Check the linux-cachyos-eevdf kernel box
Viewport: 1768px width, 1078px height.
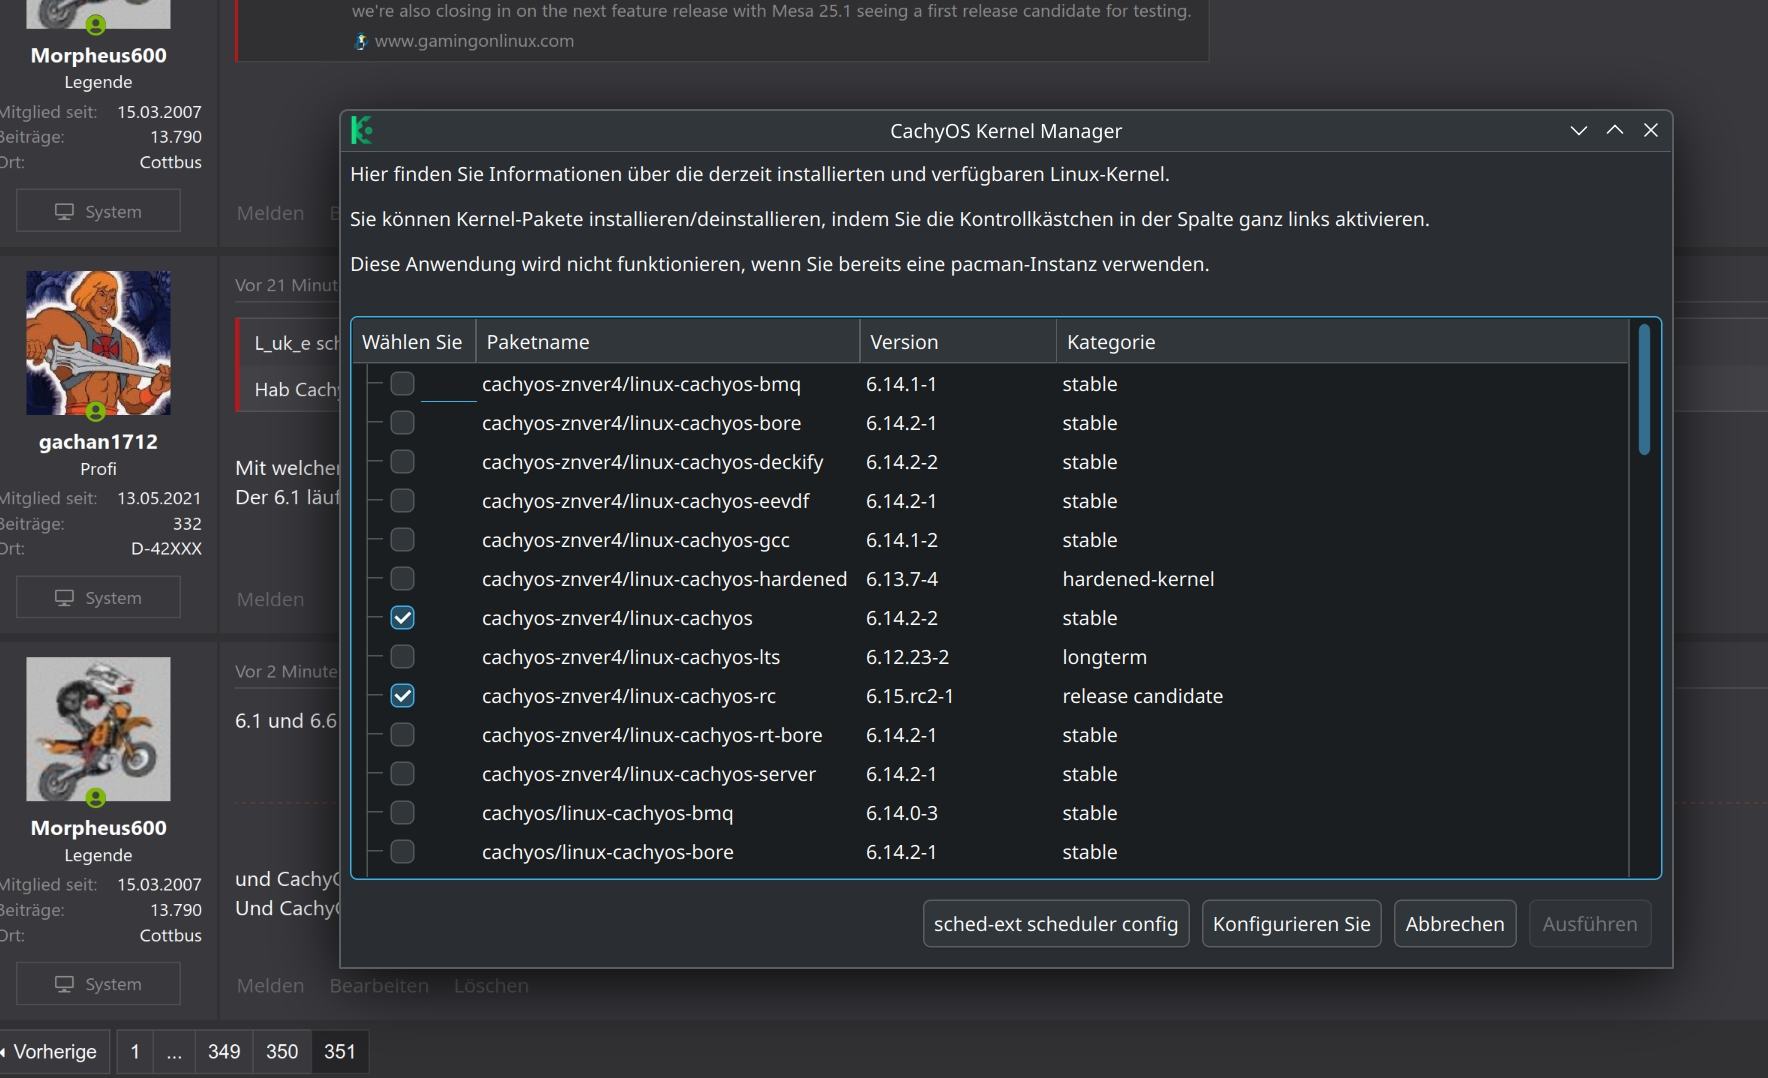click(x=402, y=500)
